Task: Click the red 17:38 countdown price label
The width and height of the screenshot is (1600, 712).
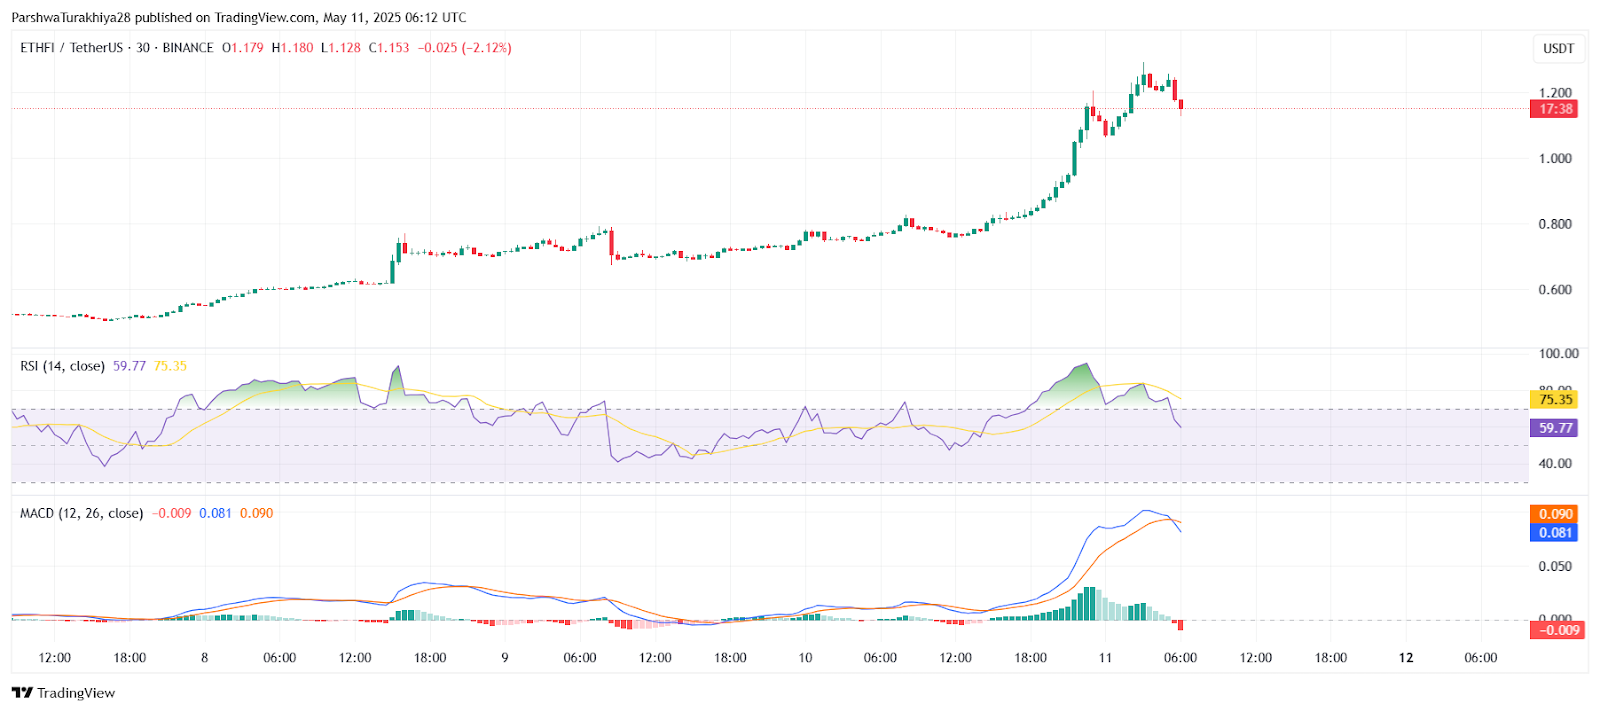Action: (x=1554, y=109)
